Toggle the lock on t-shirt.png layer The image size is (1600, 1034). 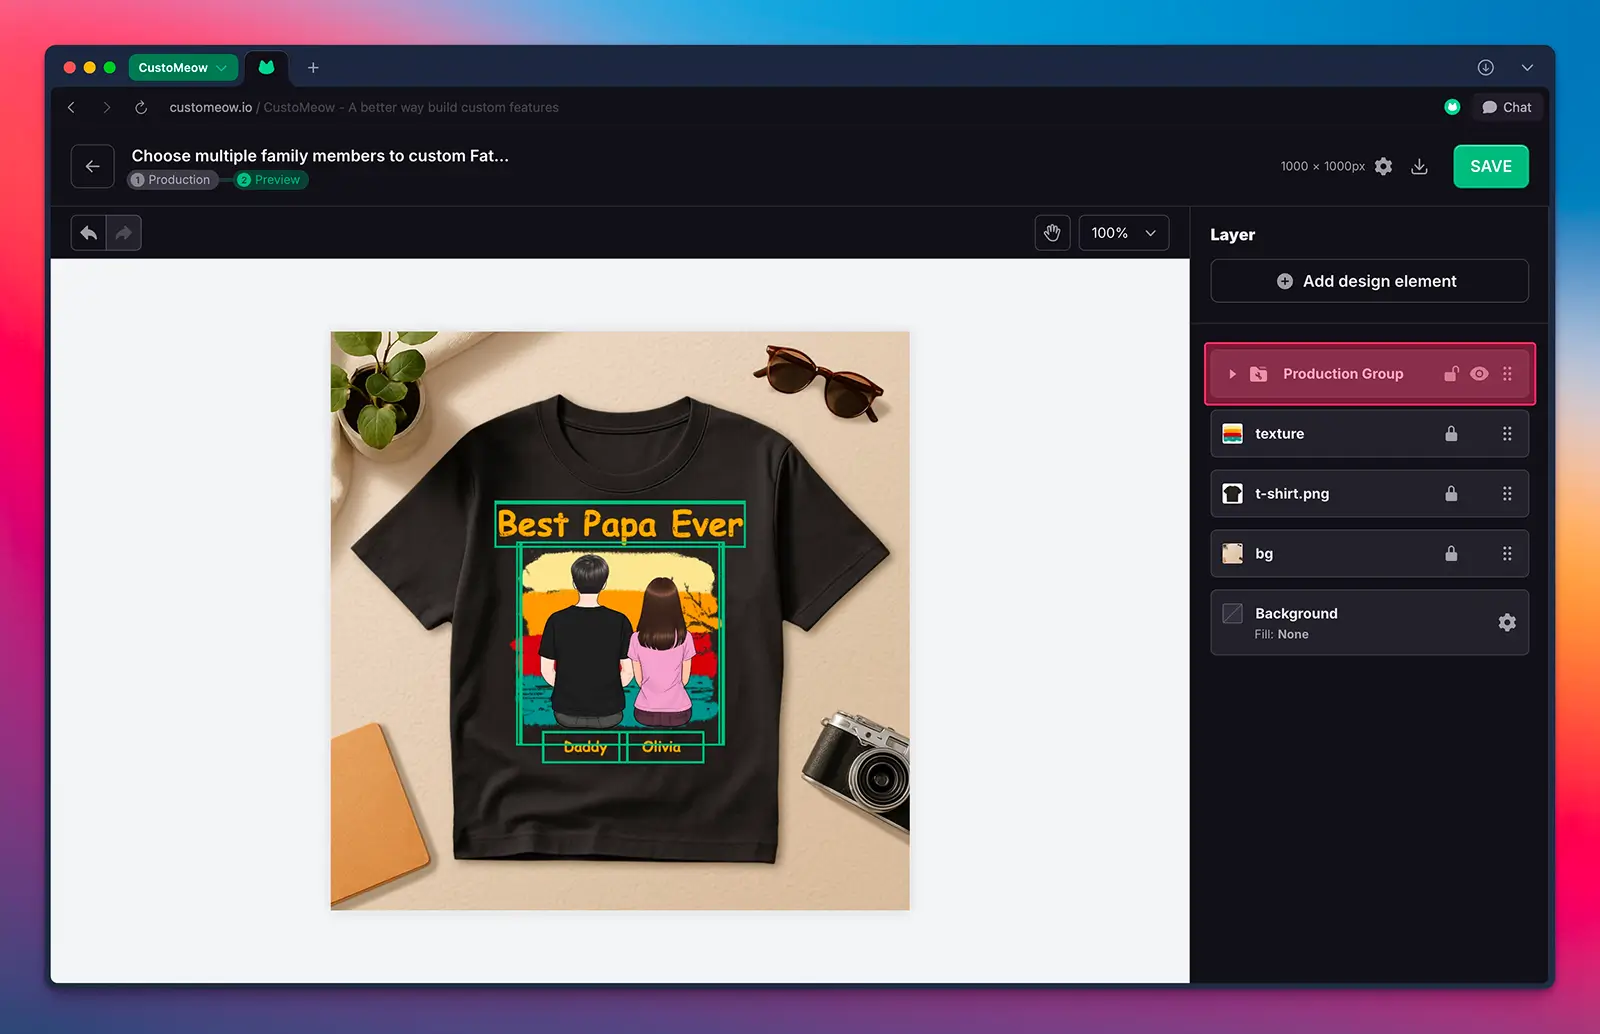[1451, 494]
